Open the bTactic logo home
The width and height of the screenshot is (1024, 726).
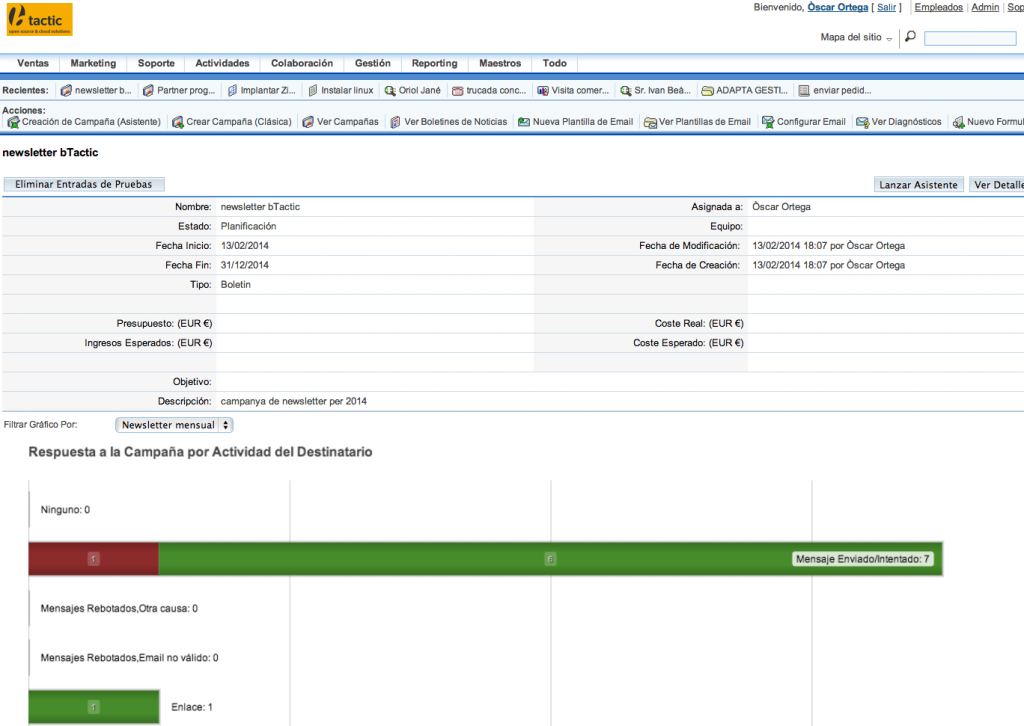(x=39, y=19)
